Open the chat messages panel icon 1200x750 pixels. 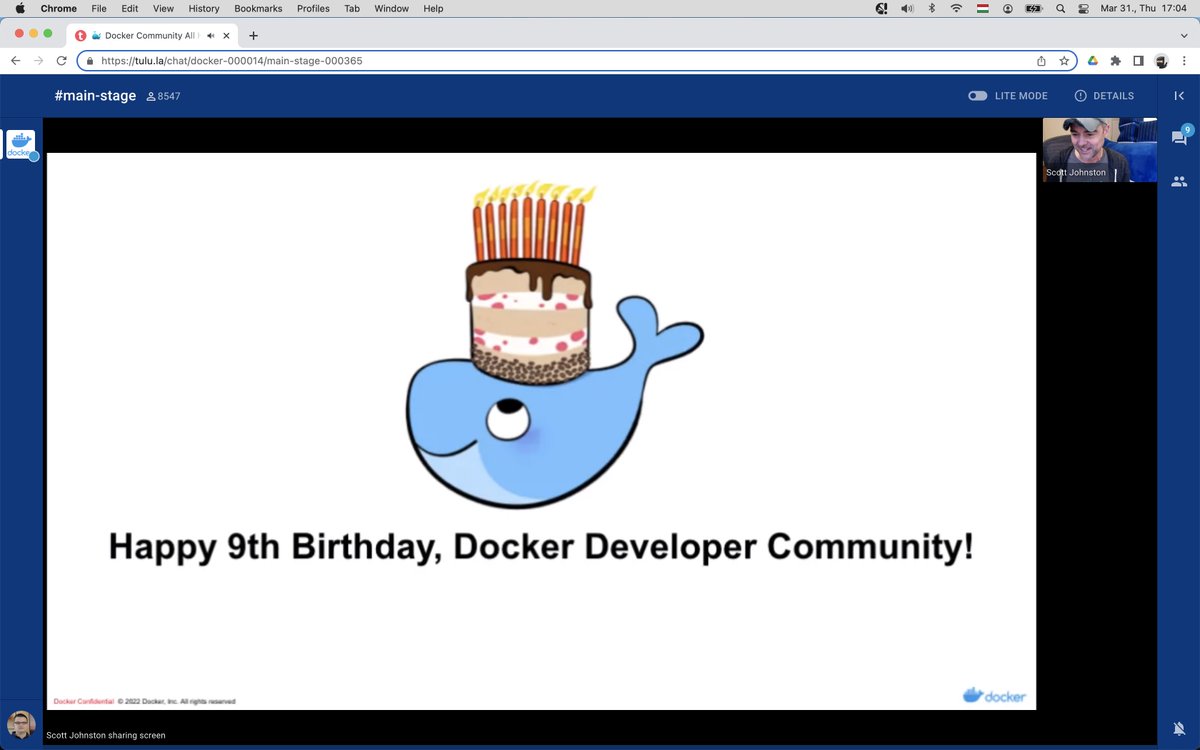tap(1179, 138)
